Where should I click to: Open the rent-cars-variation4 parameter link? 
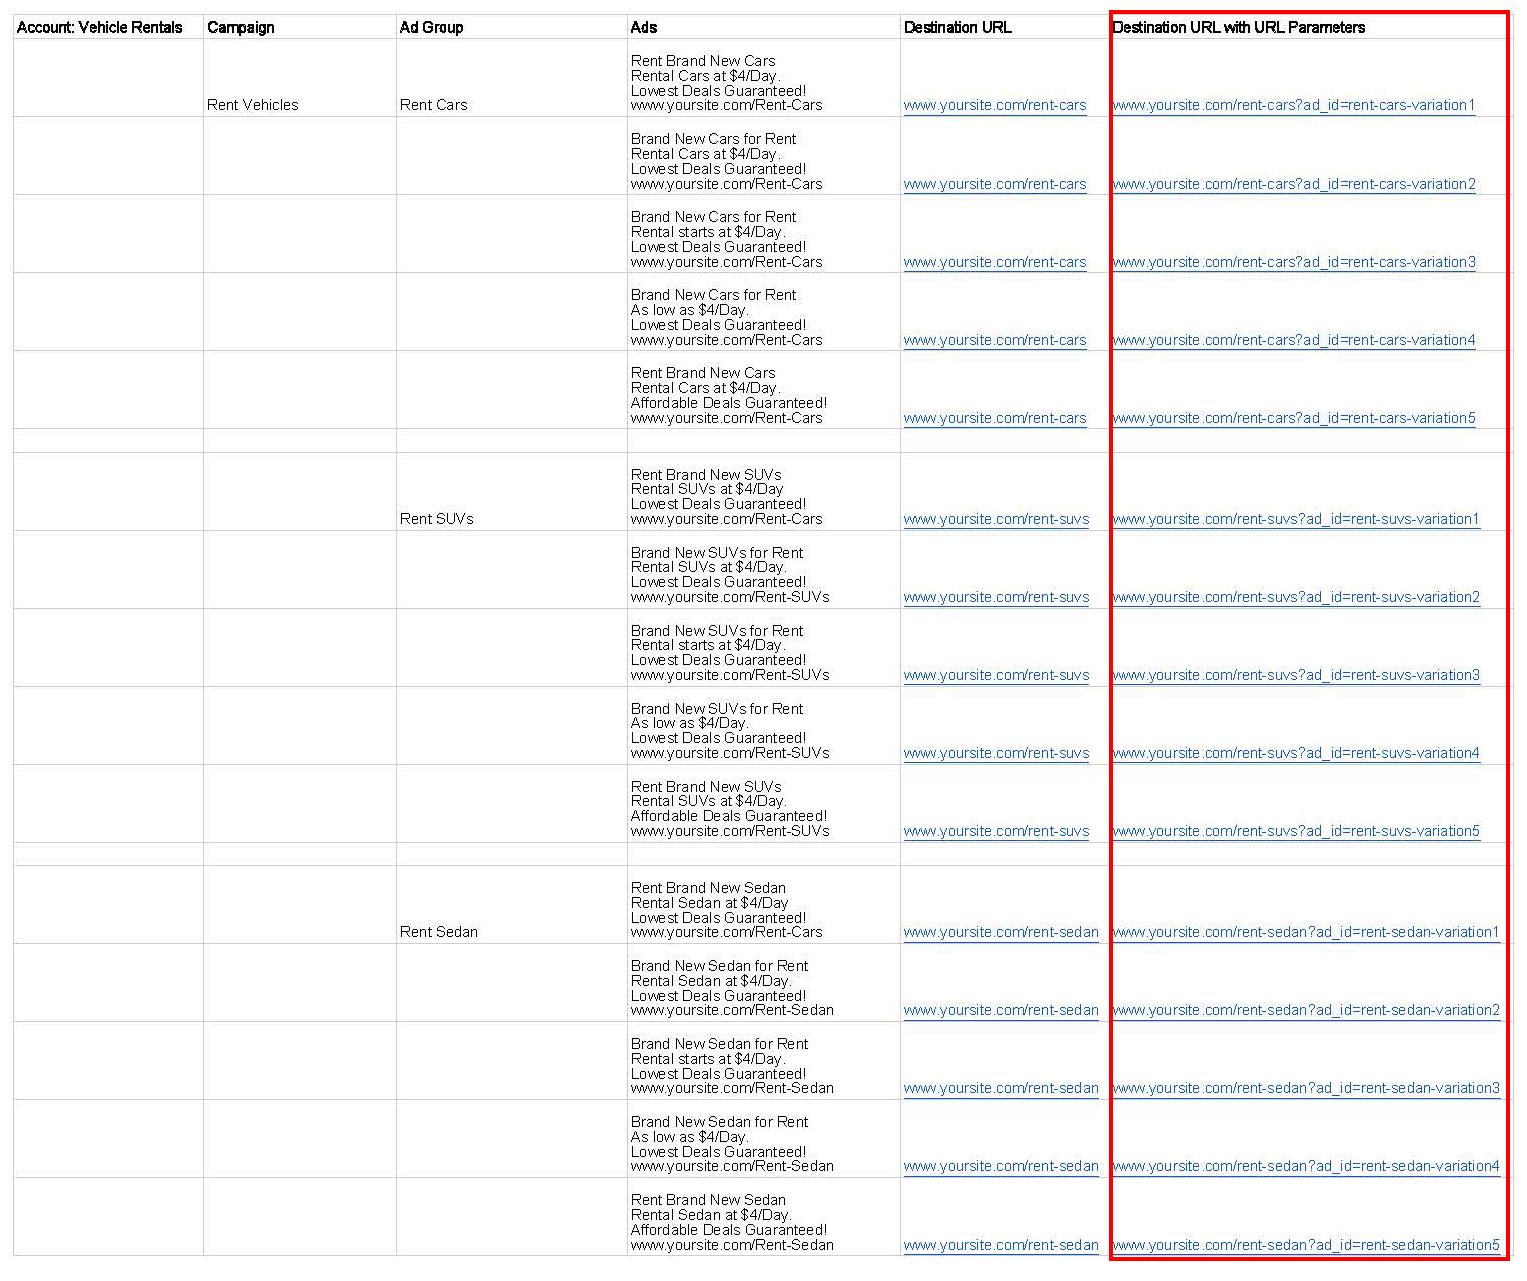(x=1294, y=340)
